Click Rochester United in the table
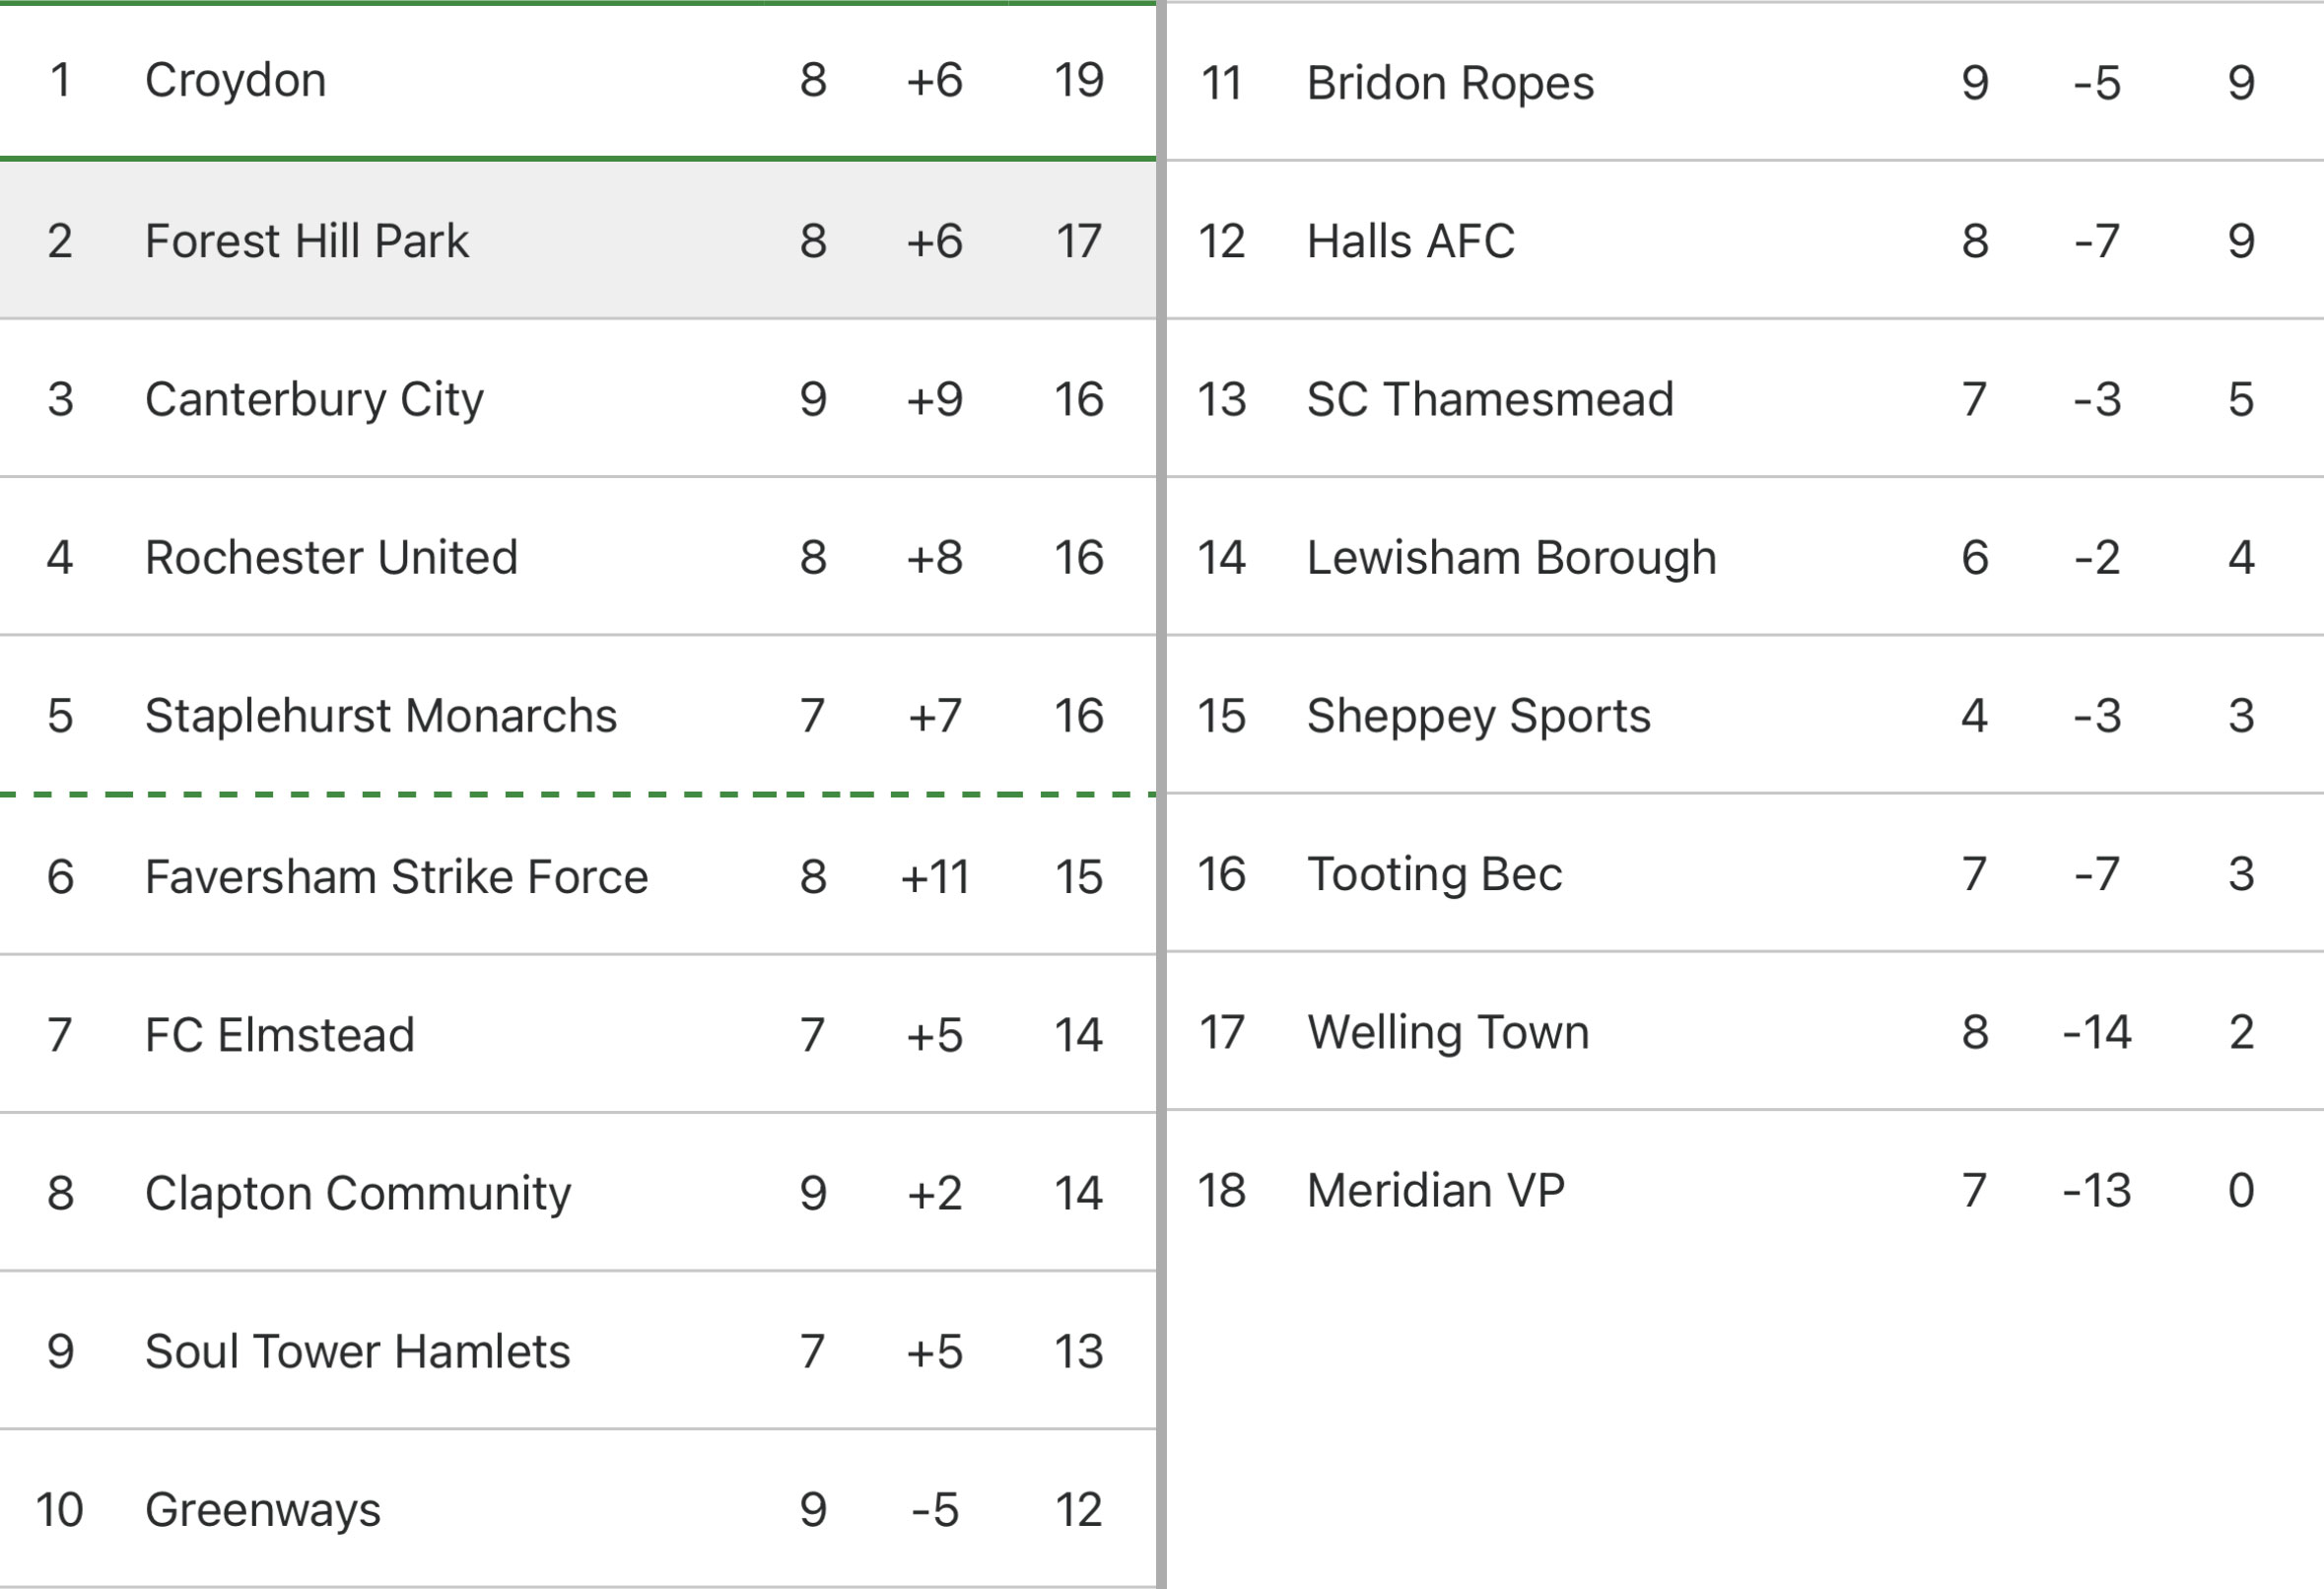 tap(578, 556)
